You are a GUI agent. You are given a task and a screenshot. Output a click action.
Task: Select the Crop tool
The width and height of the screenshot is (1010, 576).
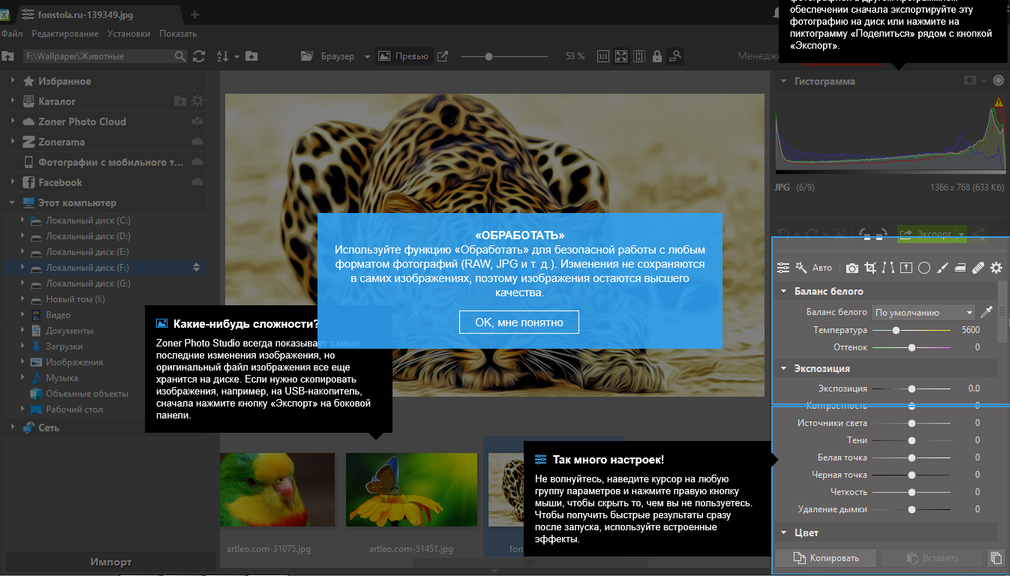point(870,268)
